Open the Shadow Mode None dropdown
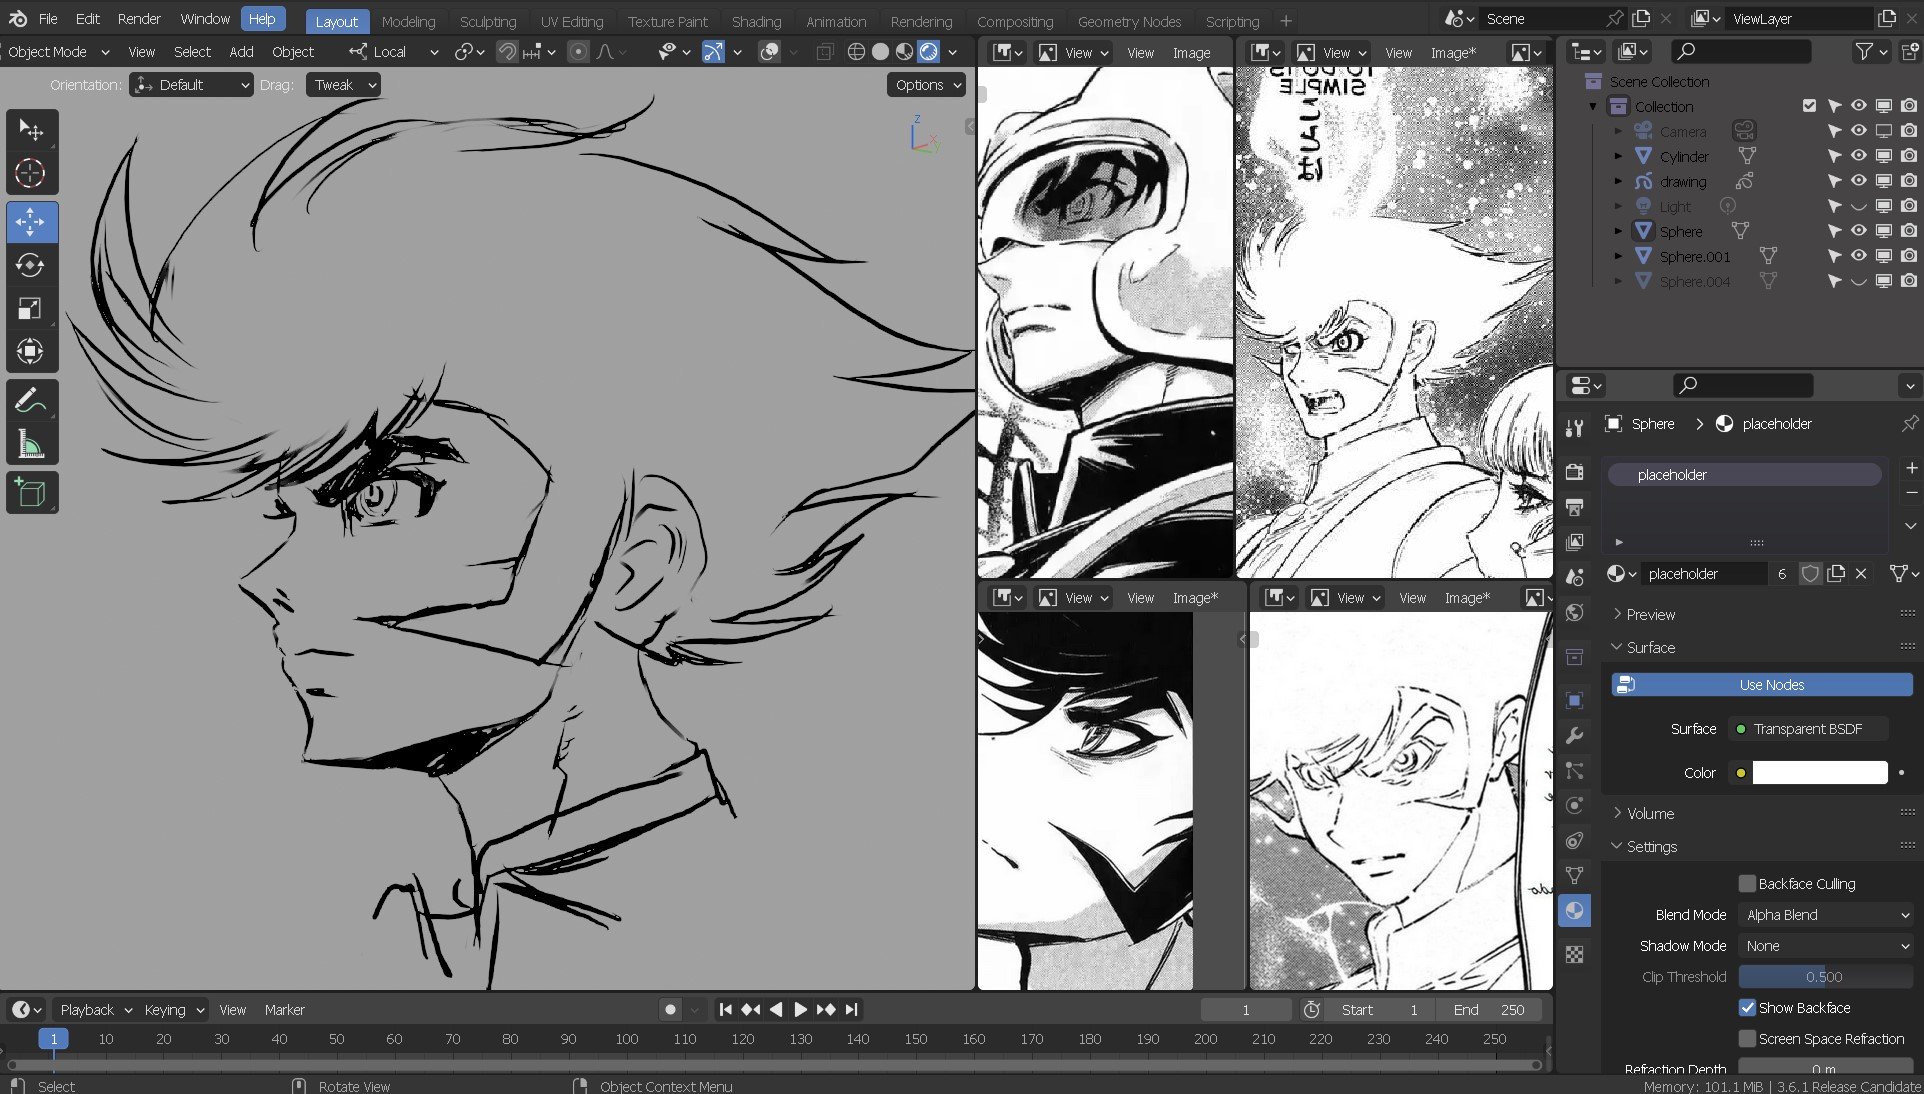Screen dimensions: 1924x1094 point(1826,945)
